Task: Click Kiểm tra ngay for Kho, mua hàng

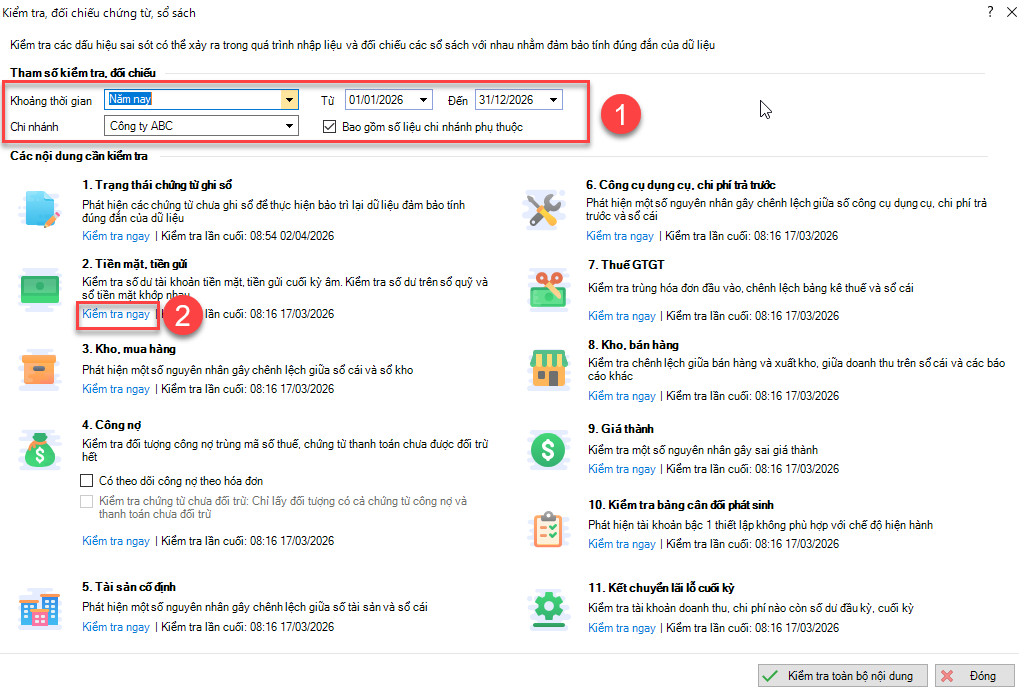Action: pos(116,389)
